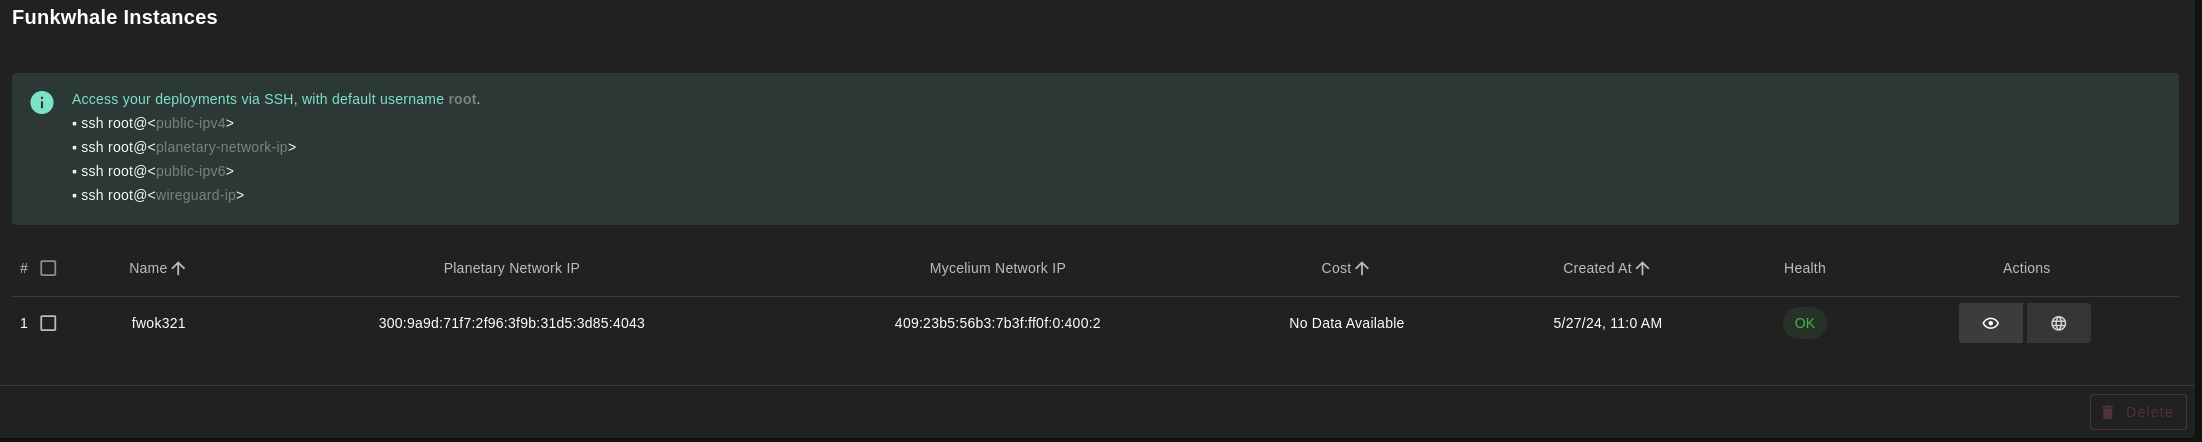Click the info icon in the SSH alert
Viewport: 2202px width, 442px height.
pos(42,102)
